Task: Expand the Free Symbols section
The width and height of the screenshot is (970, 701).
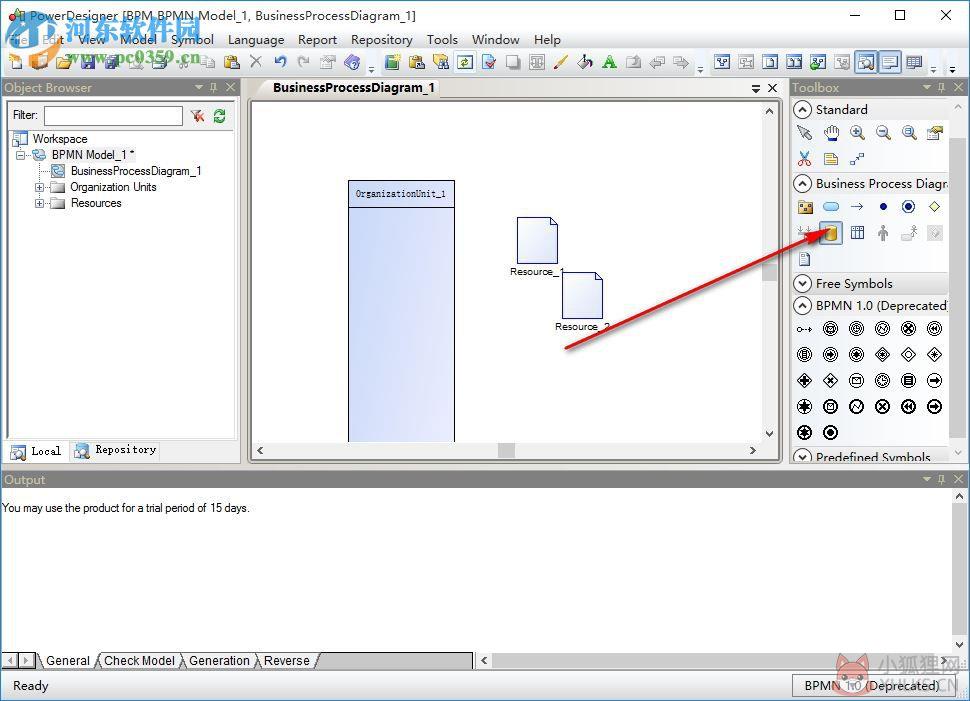Action: [802, 283]
